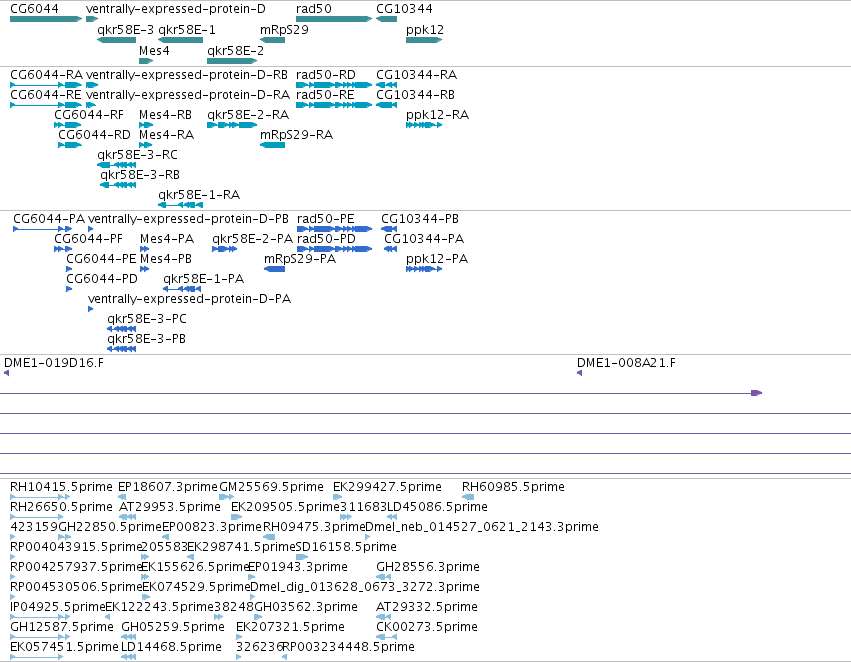Click the qkr58E-2-RA transcript label
This screenshot has height=662, width=851.
(x=248, y=115)
